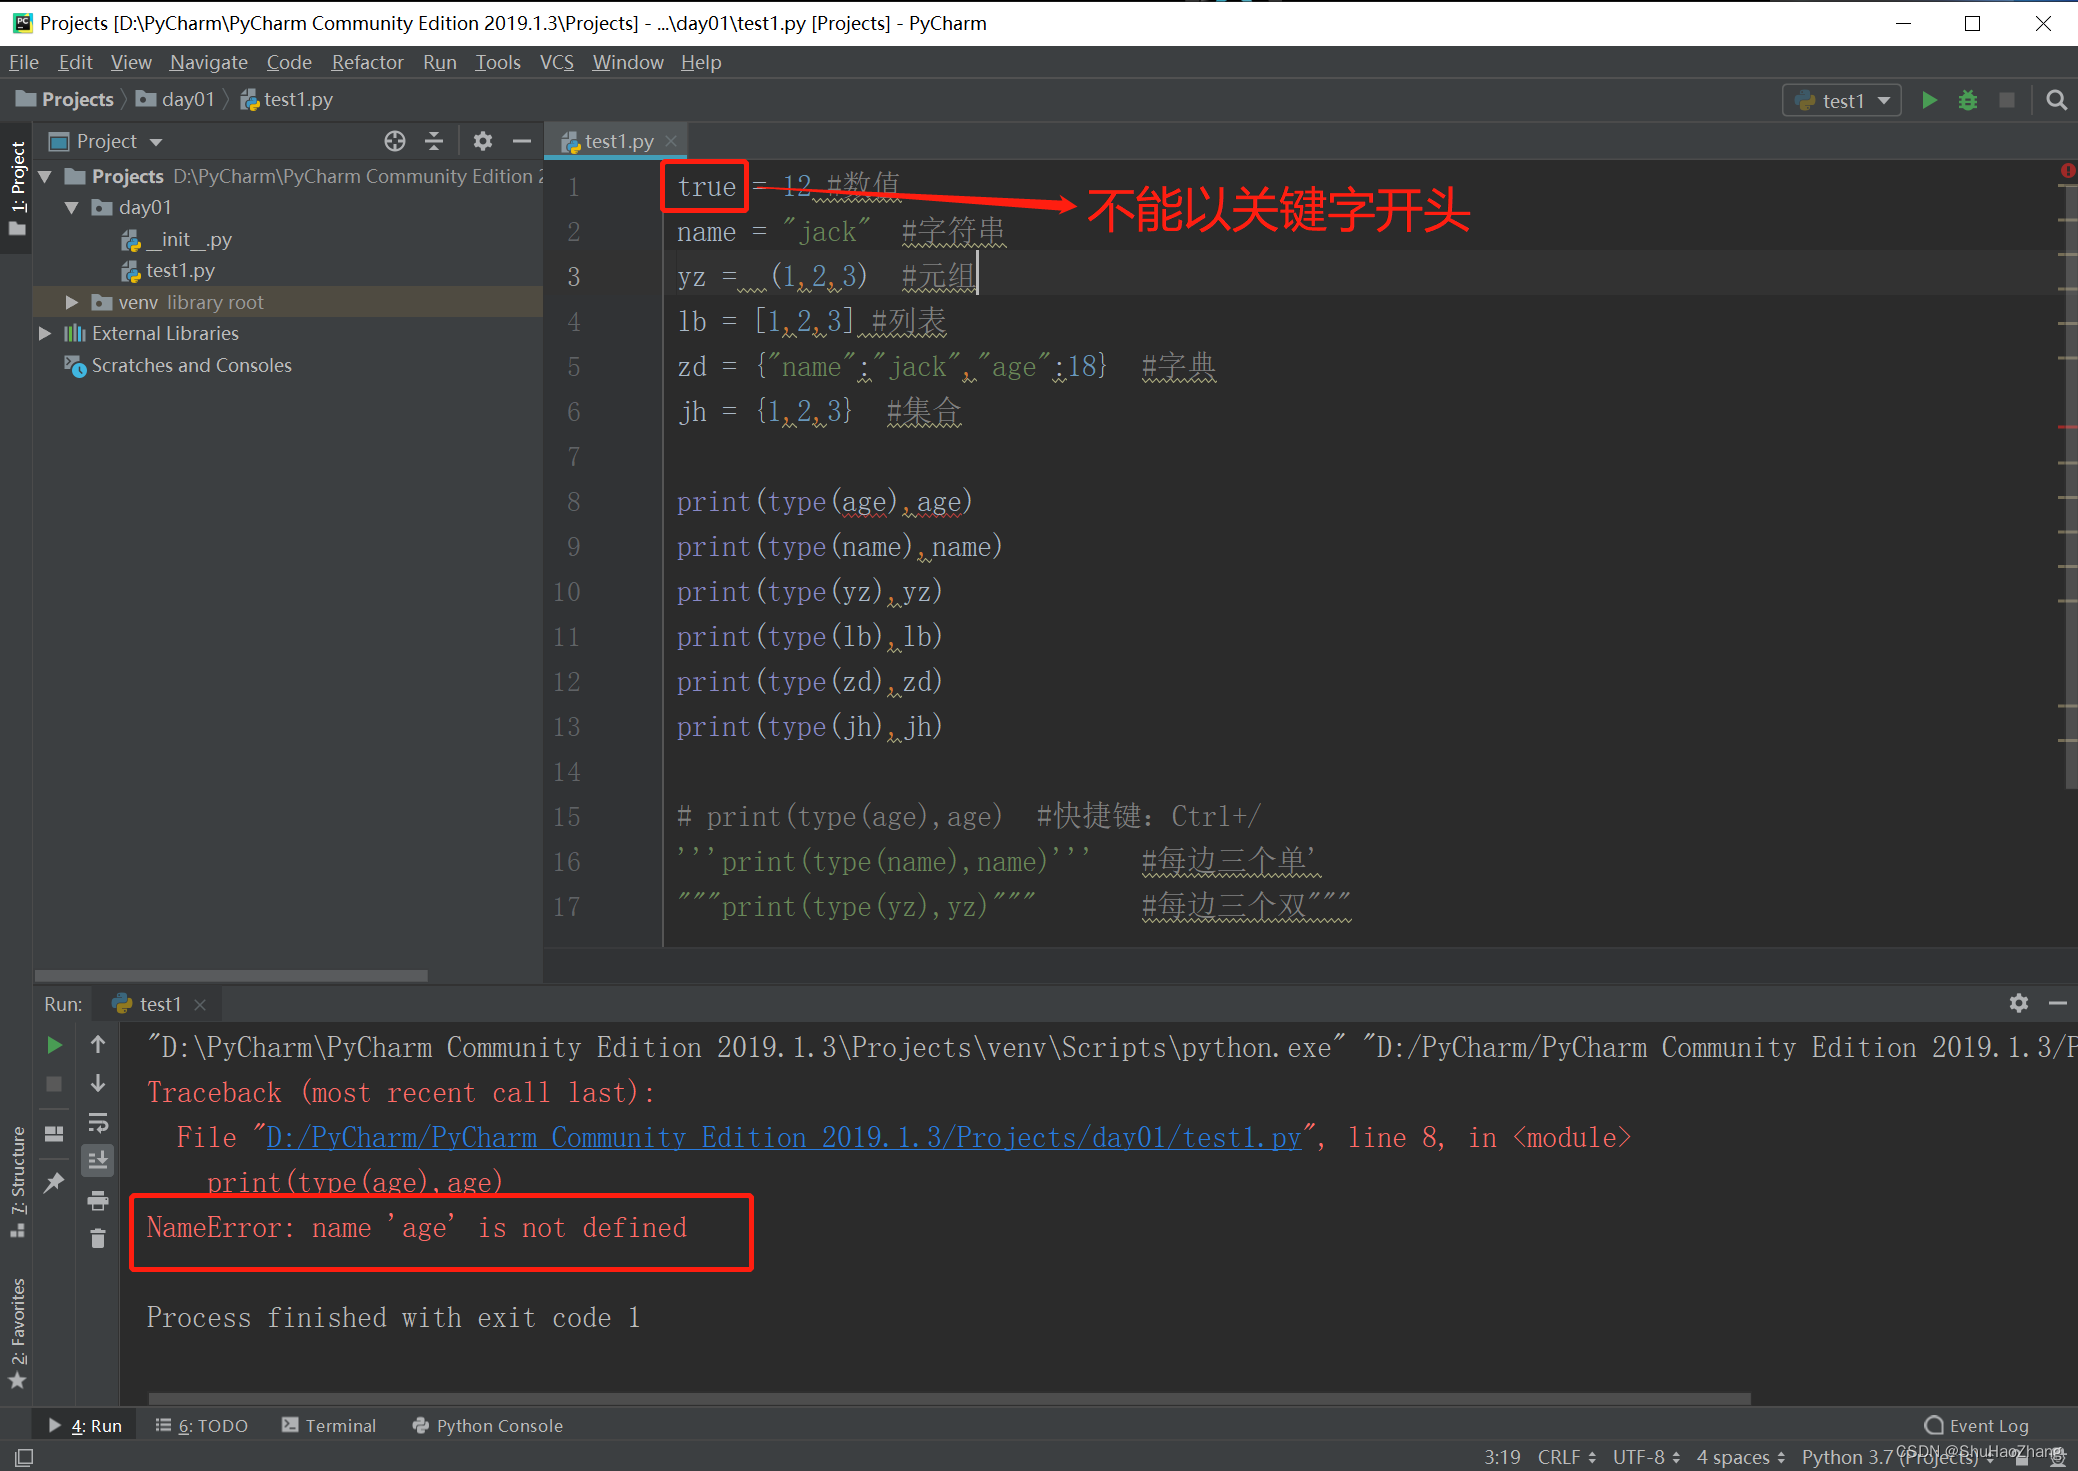Toggle the Structure tool window tab
Viewport: 2078px width, 1471px height.
pyautogui.click(x=18, y=1180)
